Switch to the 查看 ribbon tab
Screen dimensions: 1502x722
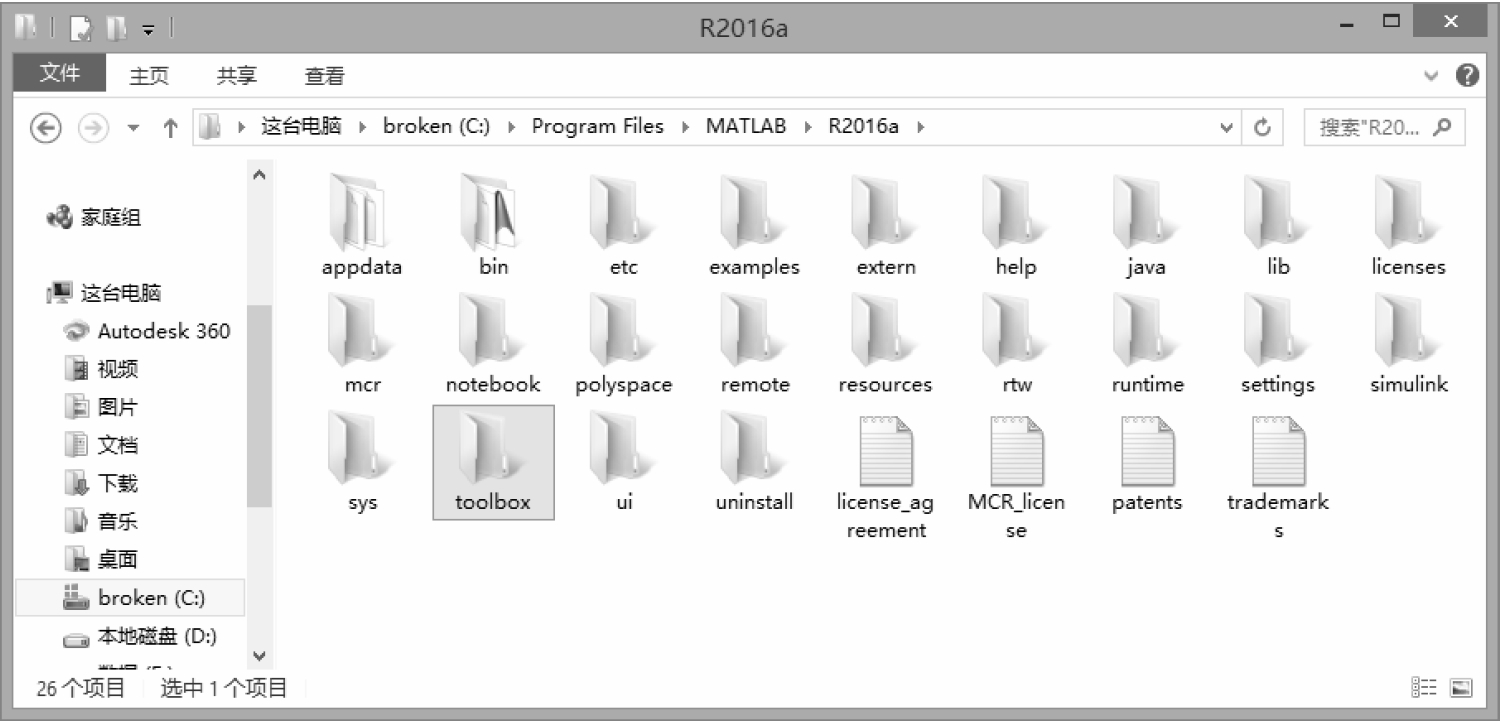[324, 76]
